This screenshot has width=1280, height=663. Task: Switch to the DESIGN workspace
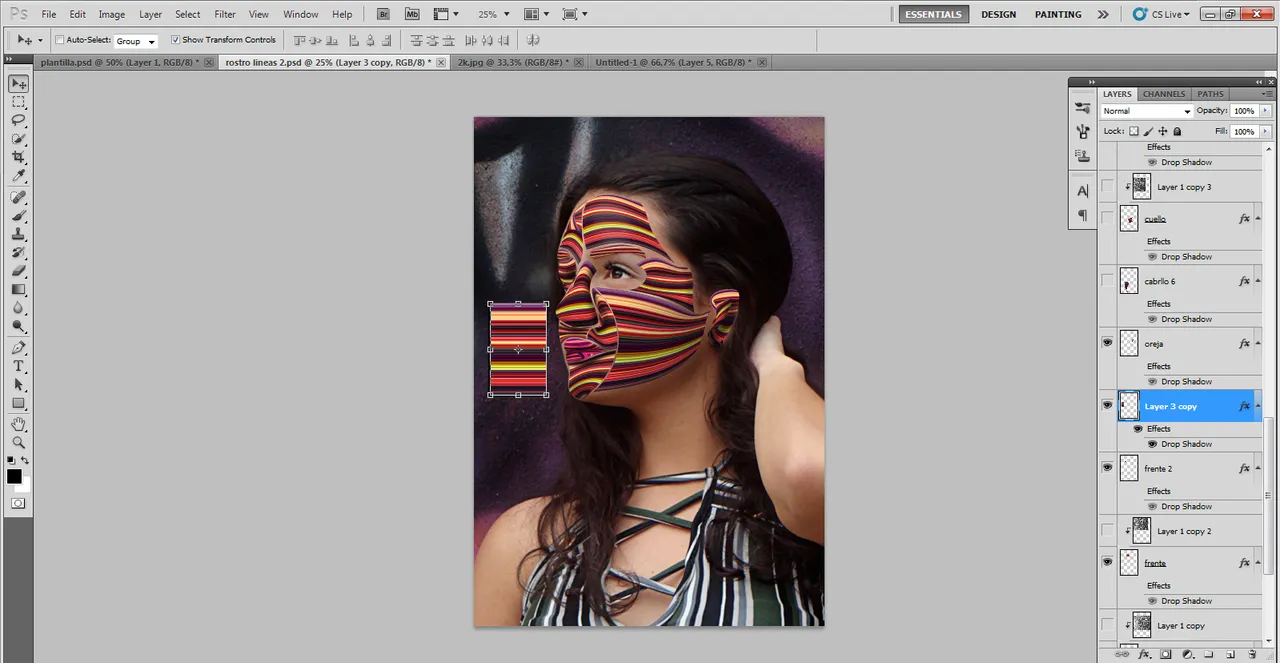tap(998, 15)
